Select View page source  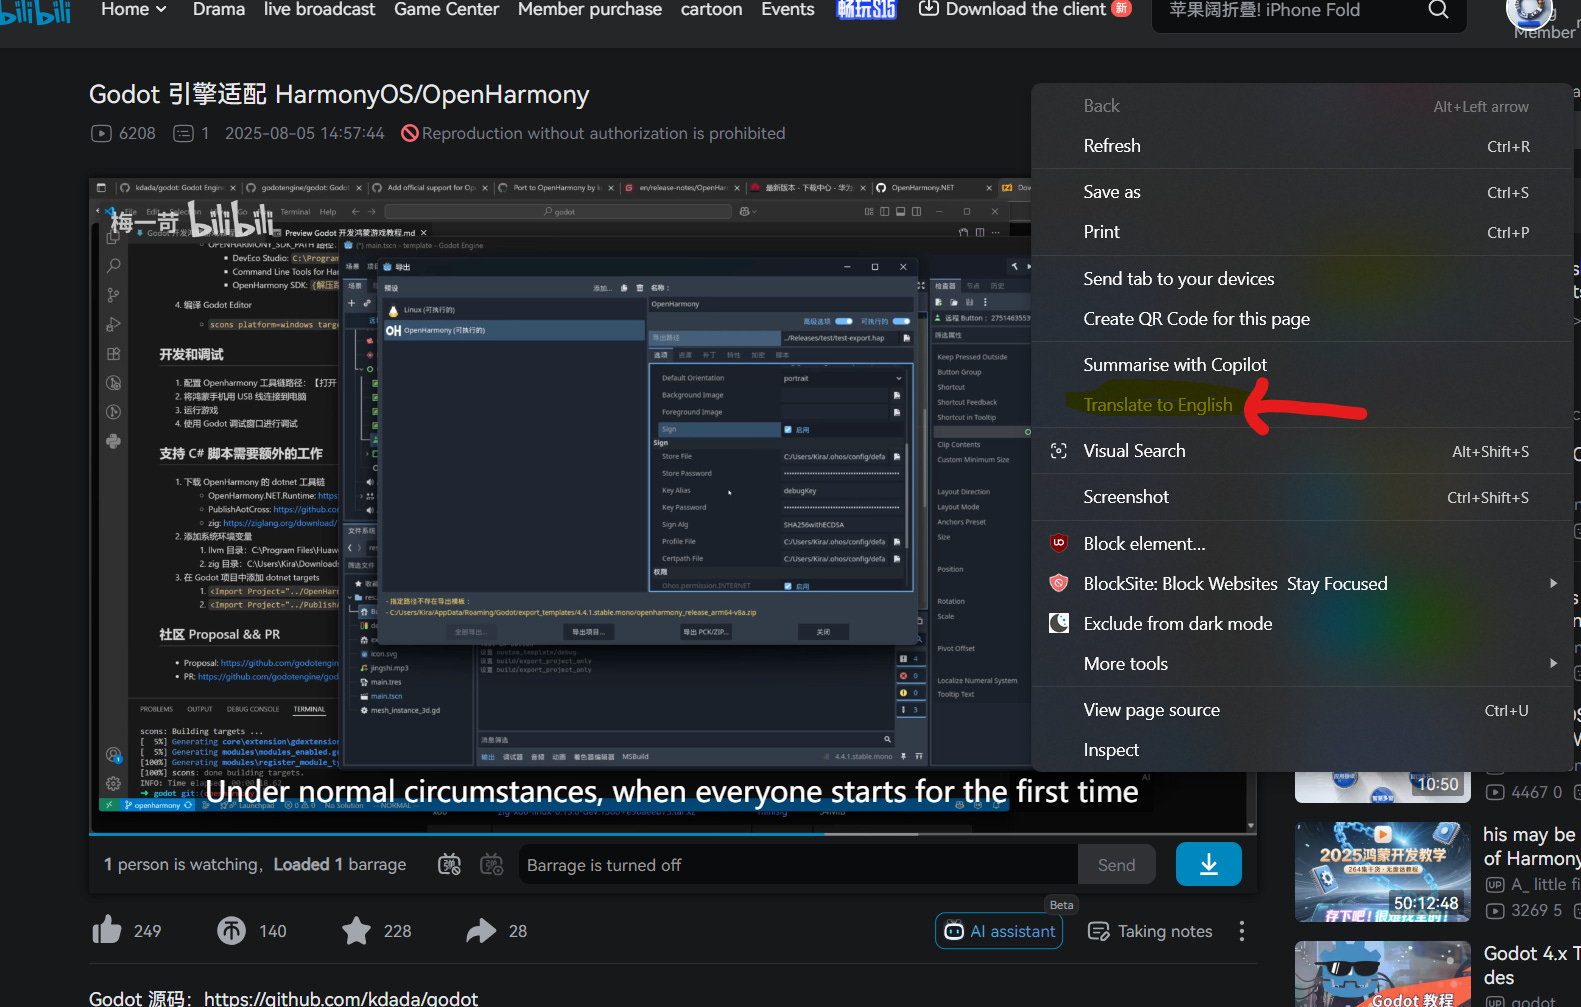(x=1302, y=710)
